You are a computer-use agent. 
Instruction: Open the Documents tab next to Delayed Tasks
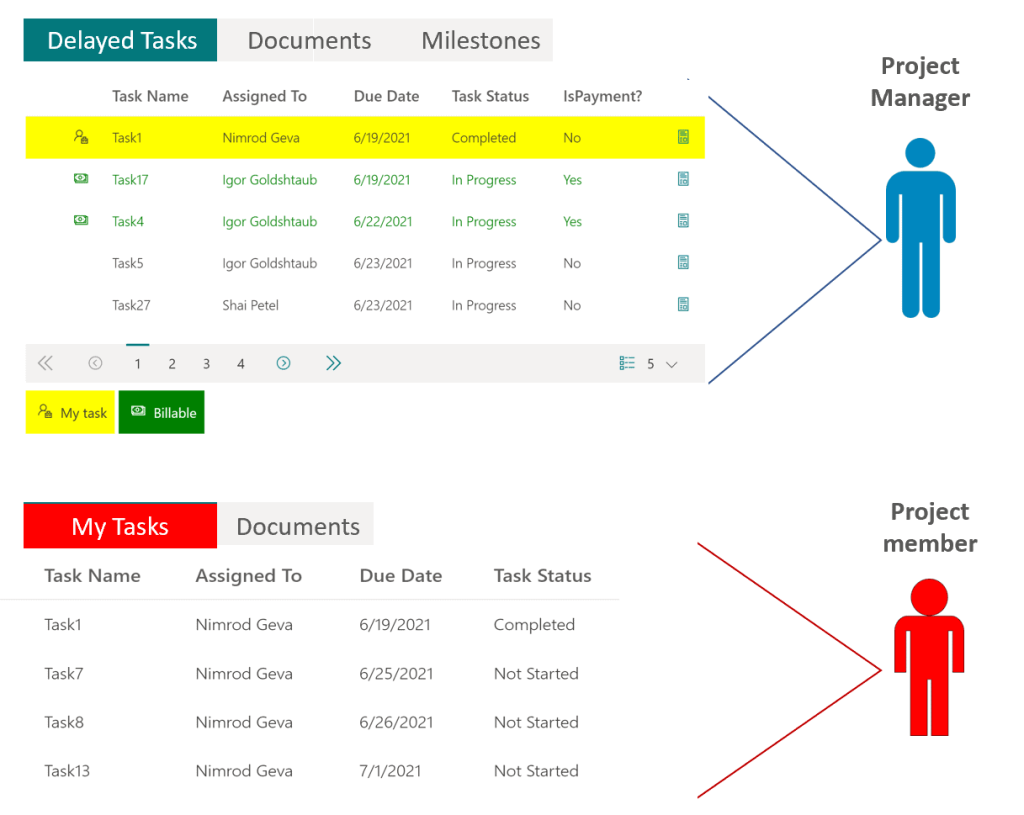pos(308,40)
